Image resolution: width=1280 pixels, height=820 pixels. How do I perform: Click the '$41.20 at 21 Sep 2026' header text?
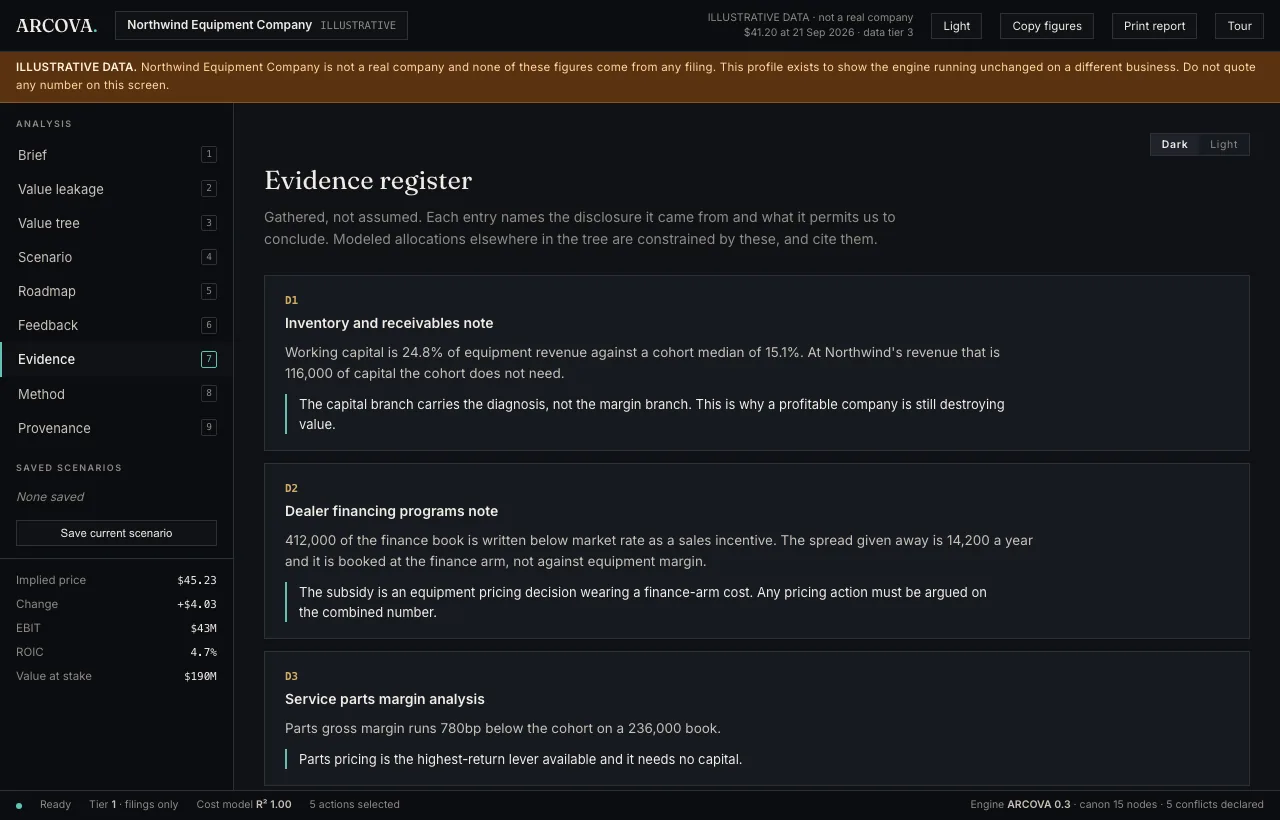799,33
